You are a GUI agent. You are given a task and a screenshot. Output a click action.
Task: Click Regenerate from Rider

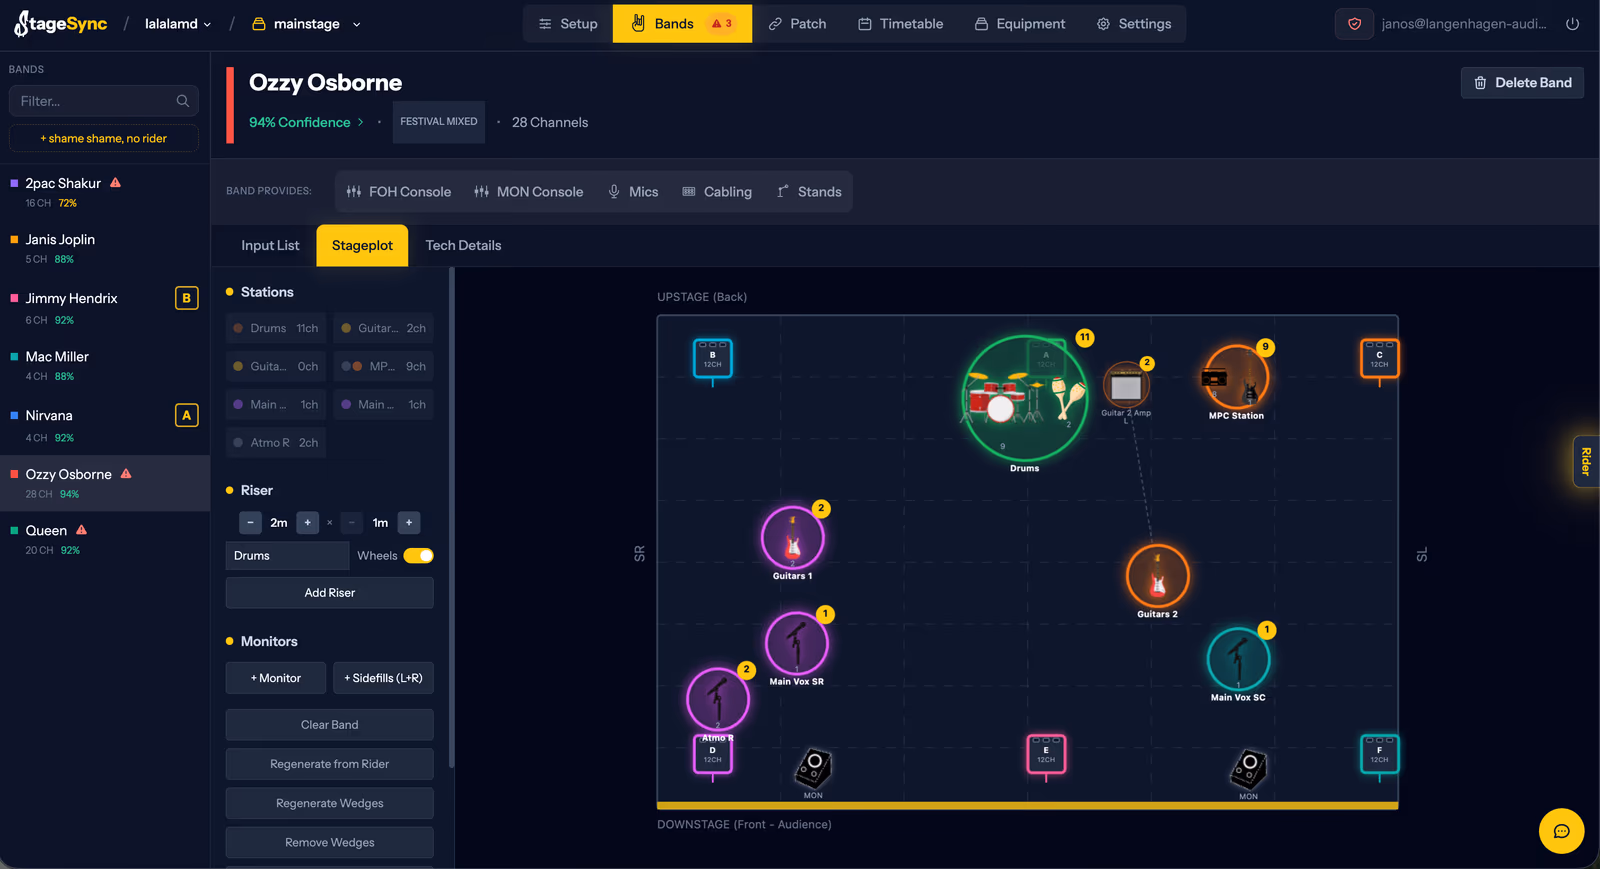[330, 764]
